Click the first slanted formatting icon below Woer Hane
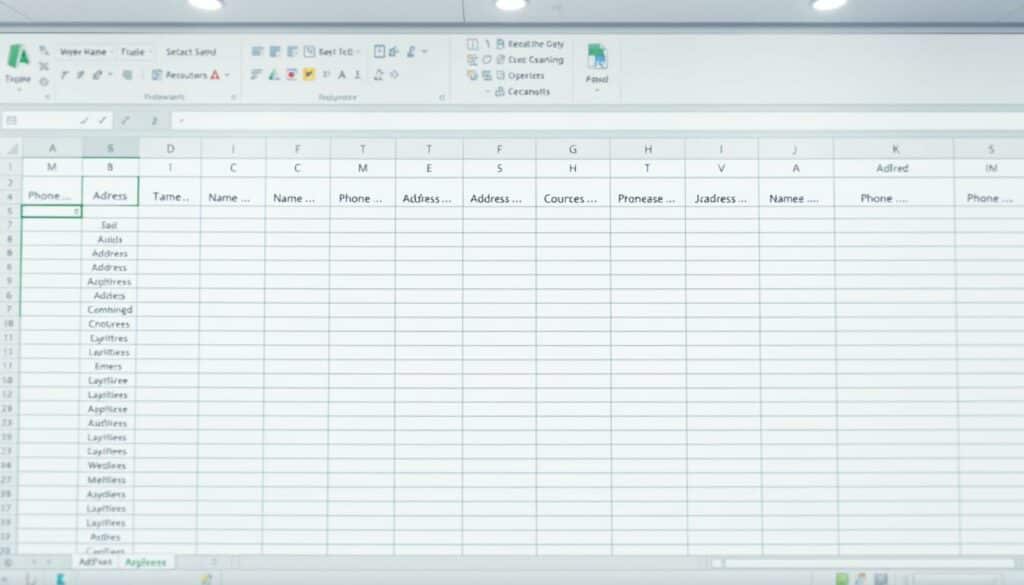Image resolution: width=1024 pixels, height=585 pixels. [65, 75]
